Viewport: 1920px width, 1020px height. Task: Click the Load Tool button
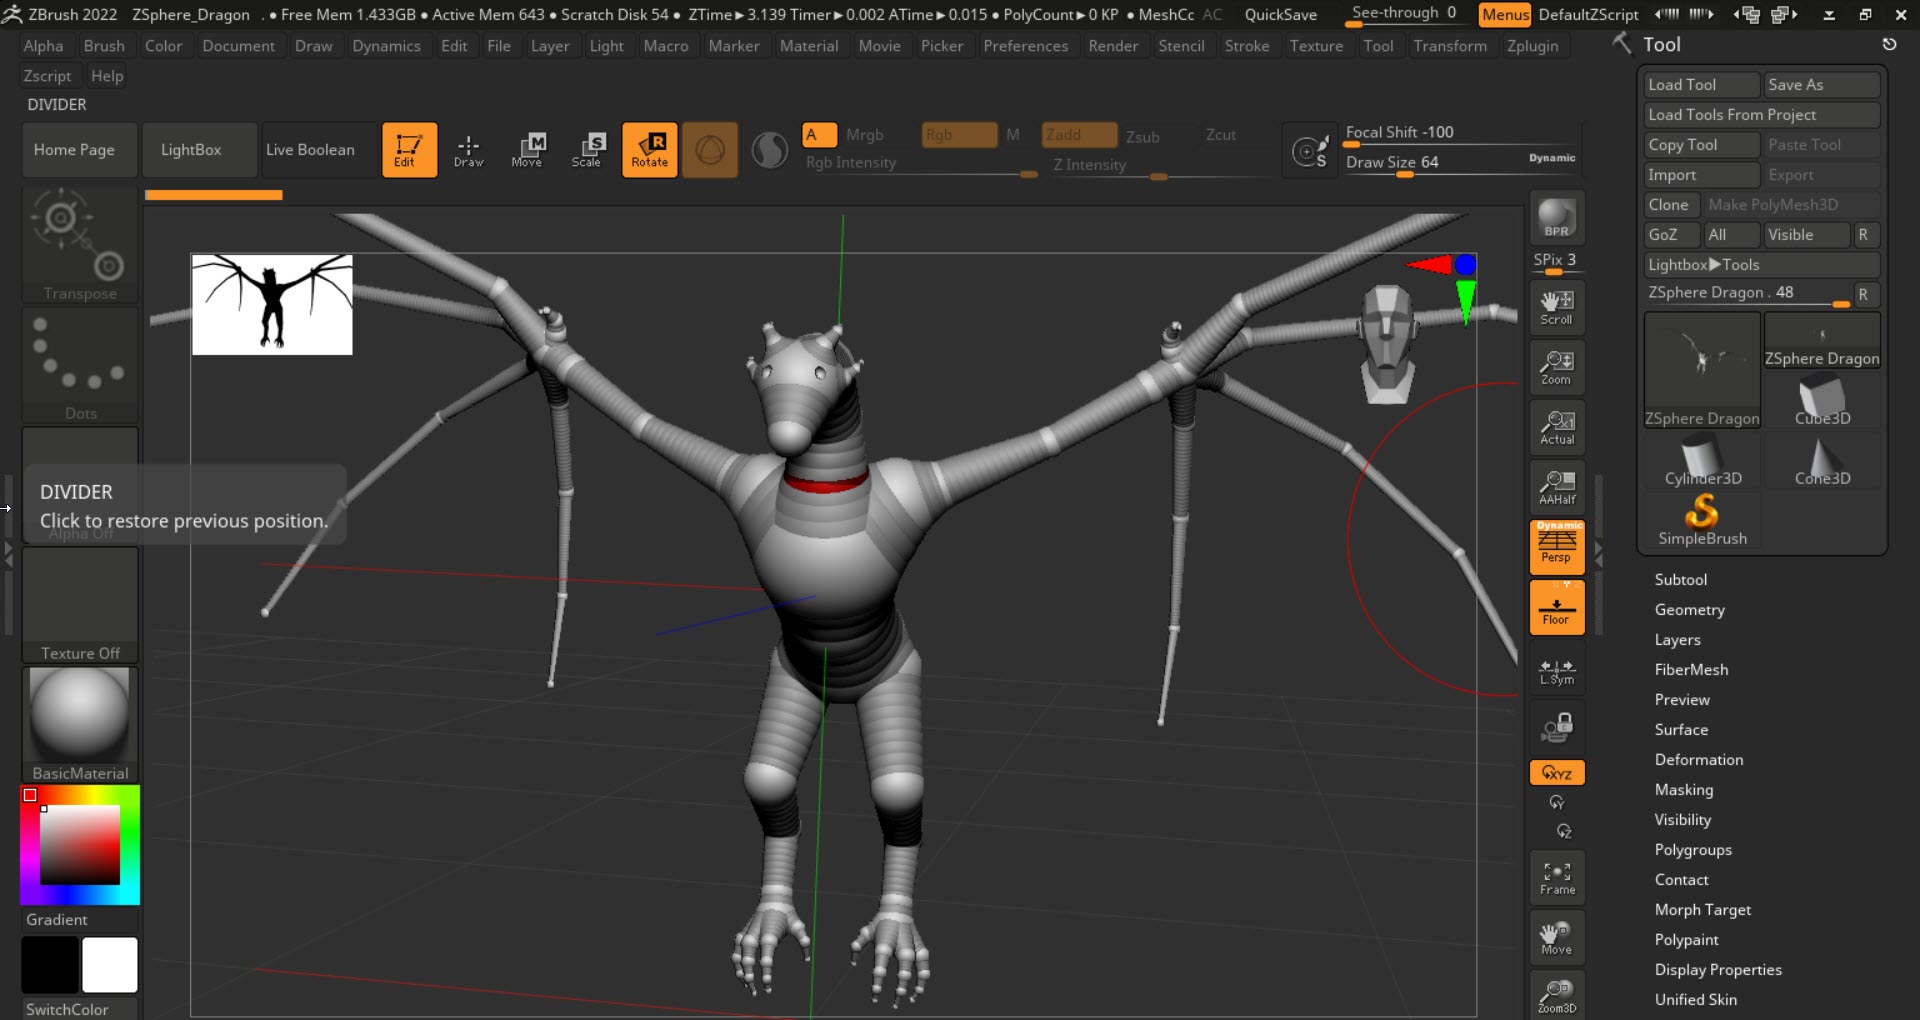[1701, 85]
